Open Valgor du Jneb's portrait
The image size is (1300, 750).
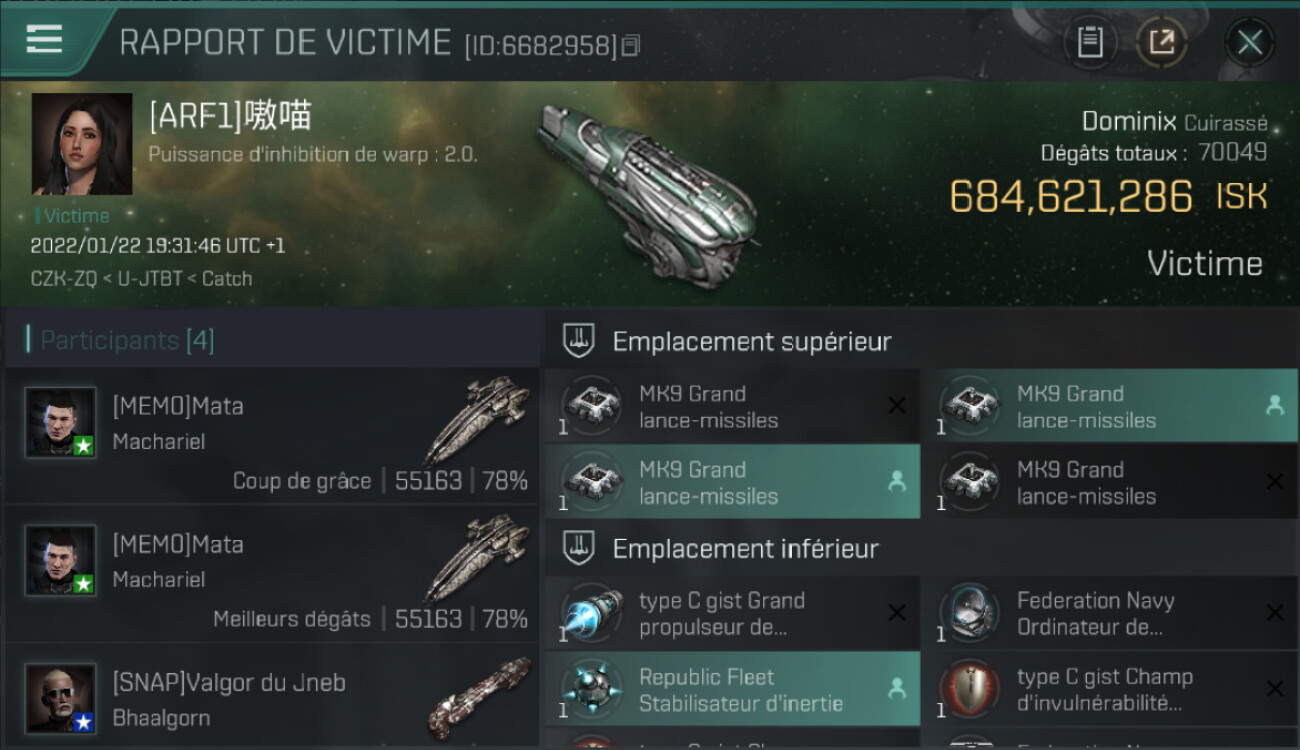[x=61, y=698]
